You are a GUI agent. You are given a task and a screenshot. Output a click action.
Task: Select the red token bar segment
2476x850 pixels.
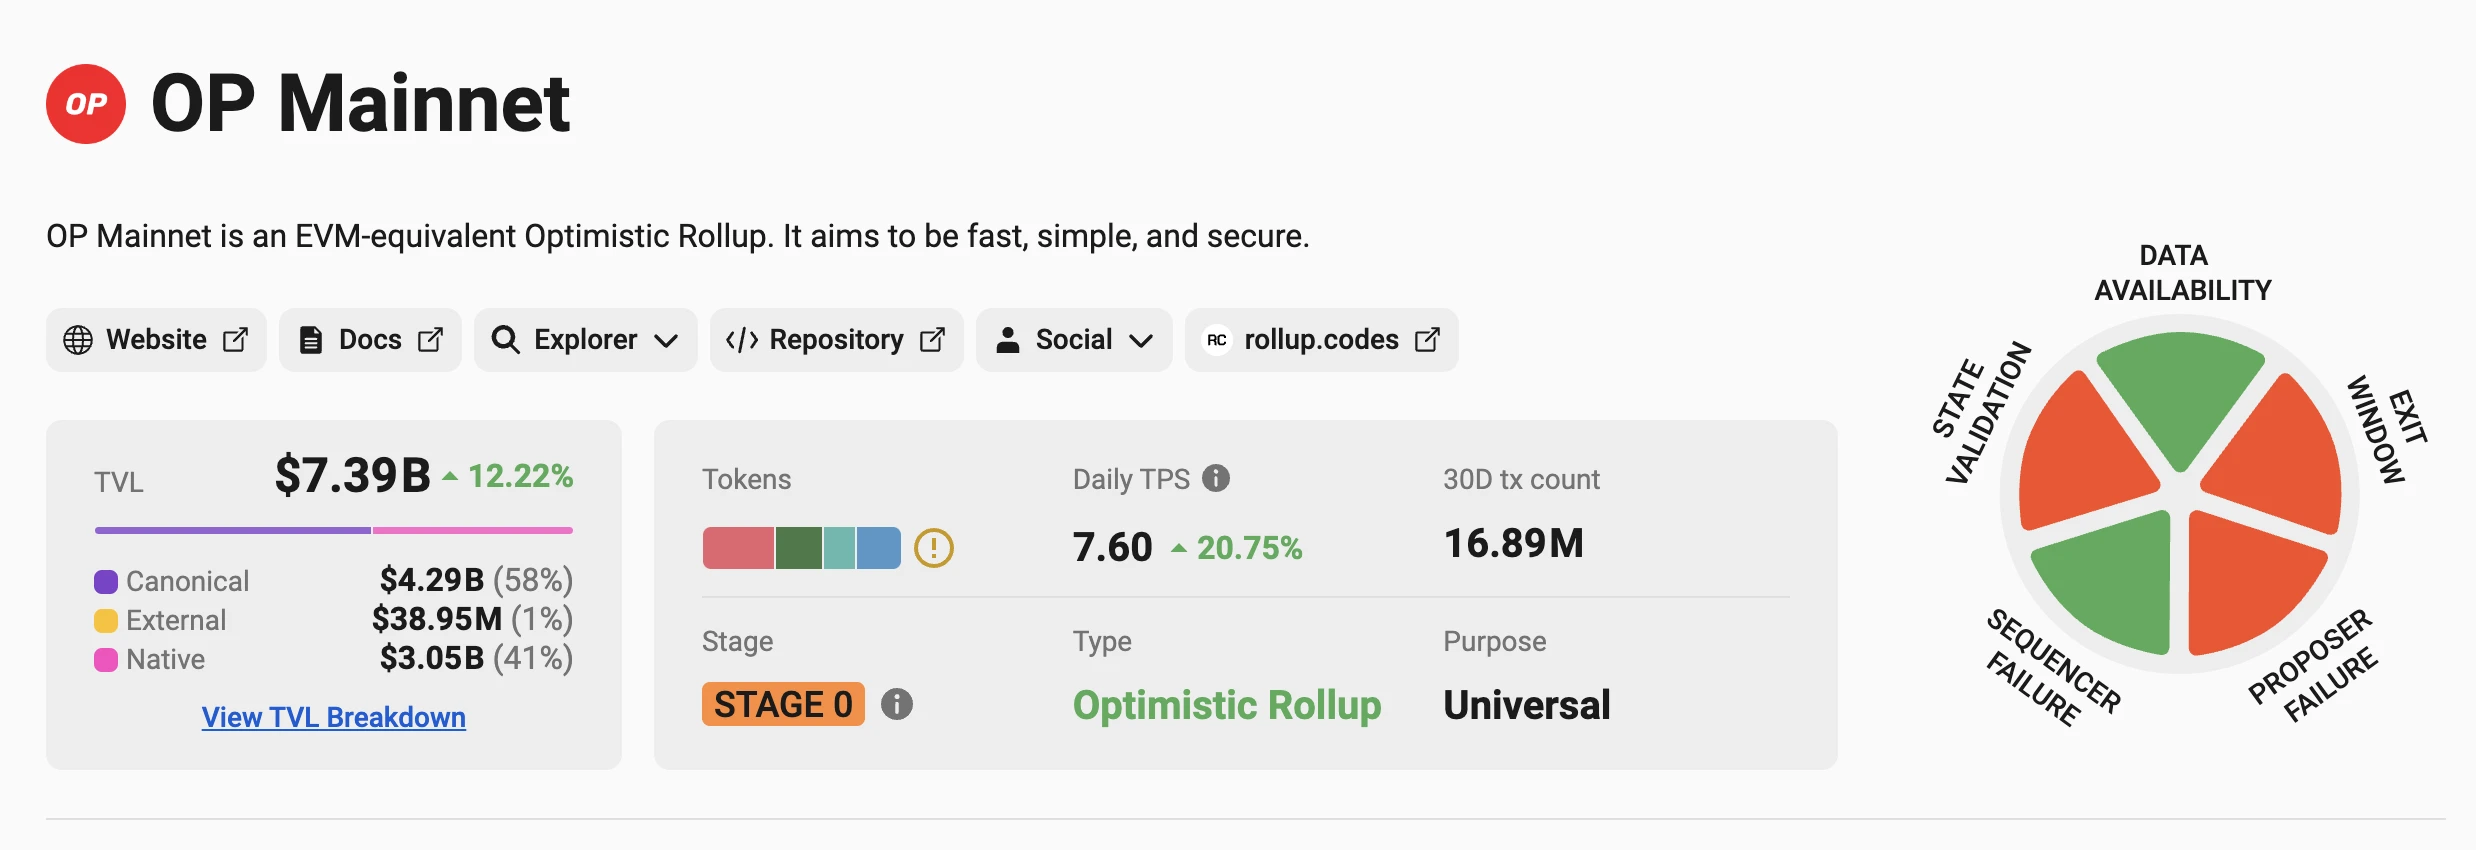pyautogui.click(x=738, y=548)
